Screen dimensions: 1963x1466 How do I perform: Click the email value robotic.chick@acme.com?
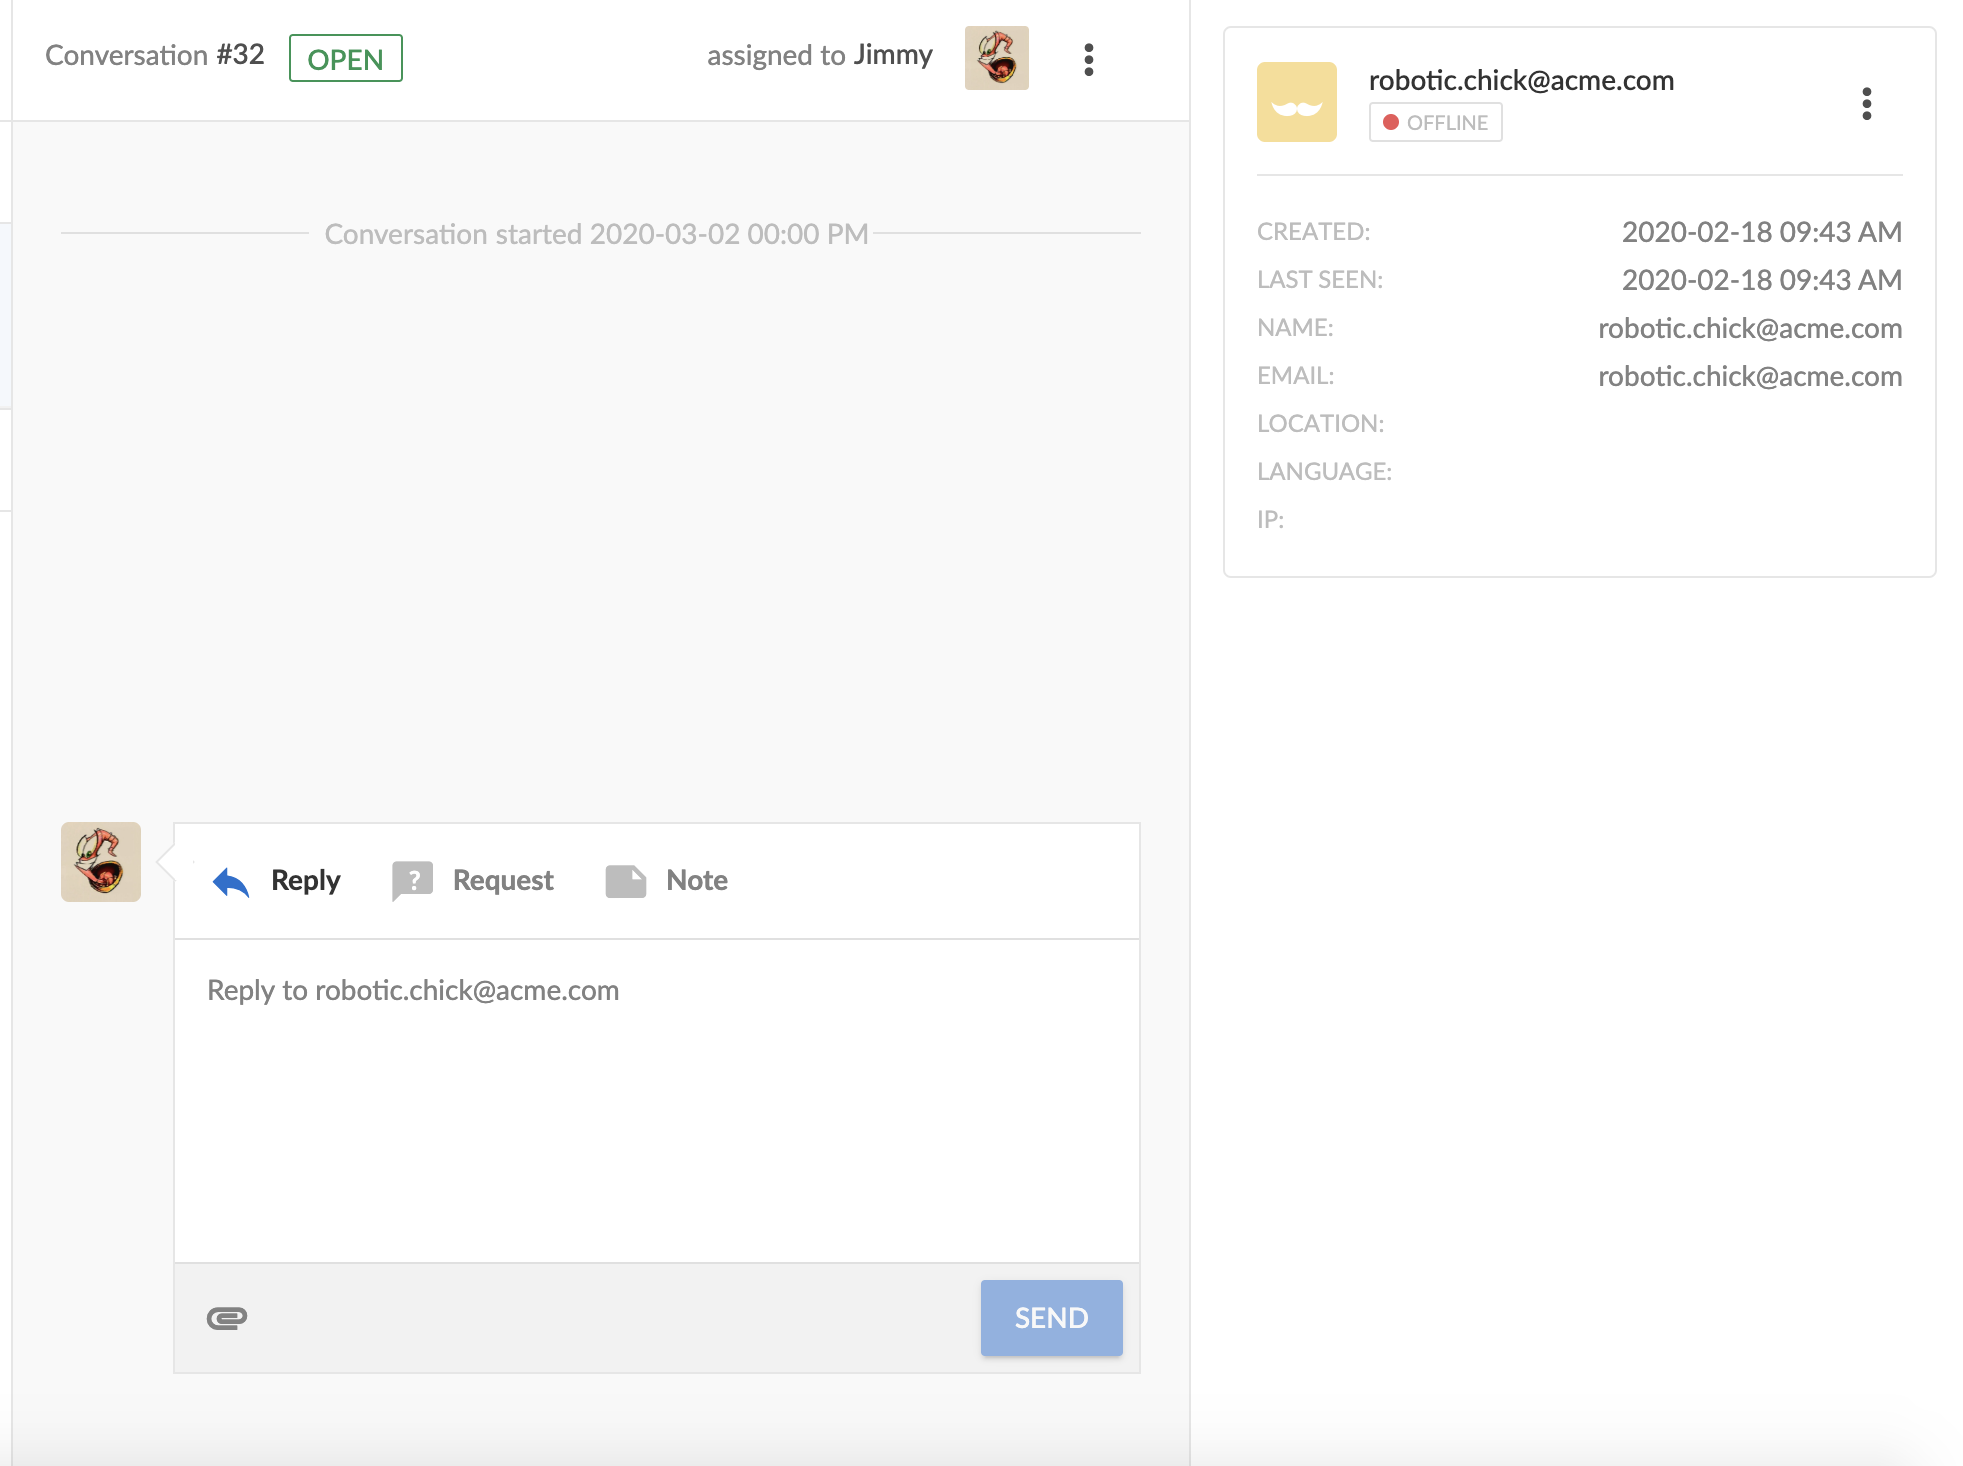point(1749,377)
